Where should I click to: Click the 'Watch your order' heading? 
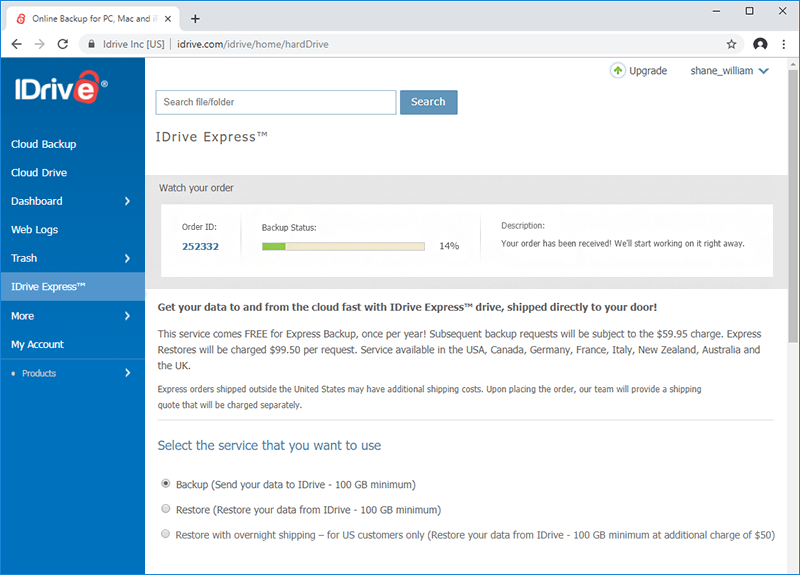(196, 188)
